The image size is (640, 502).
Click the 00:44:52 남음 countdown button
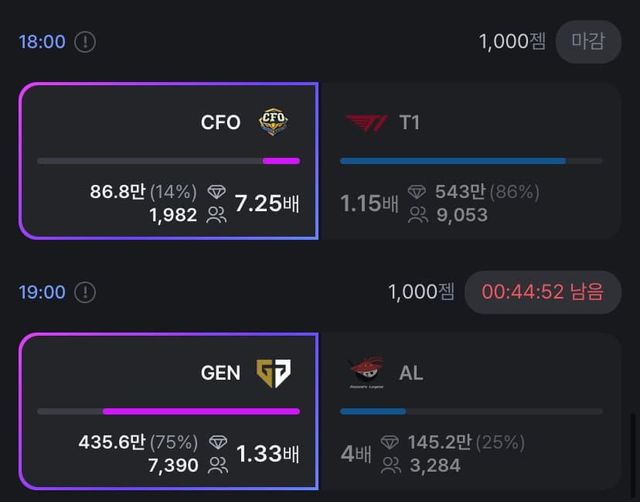pos(543,292)
